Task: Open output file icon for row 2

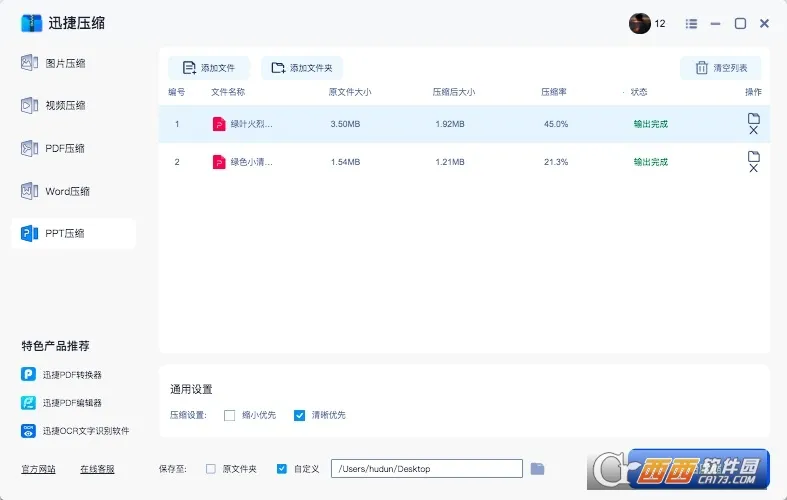Action: click(753, 156)
